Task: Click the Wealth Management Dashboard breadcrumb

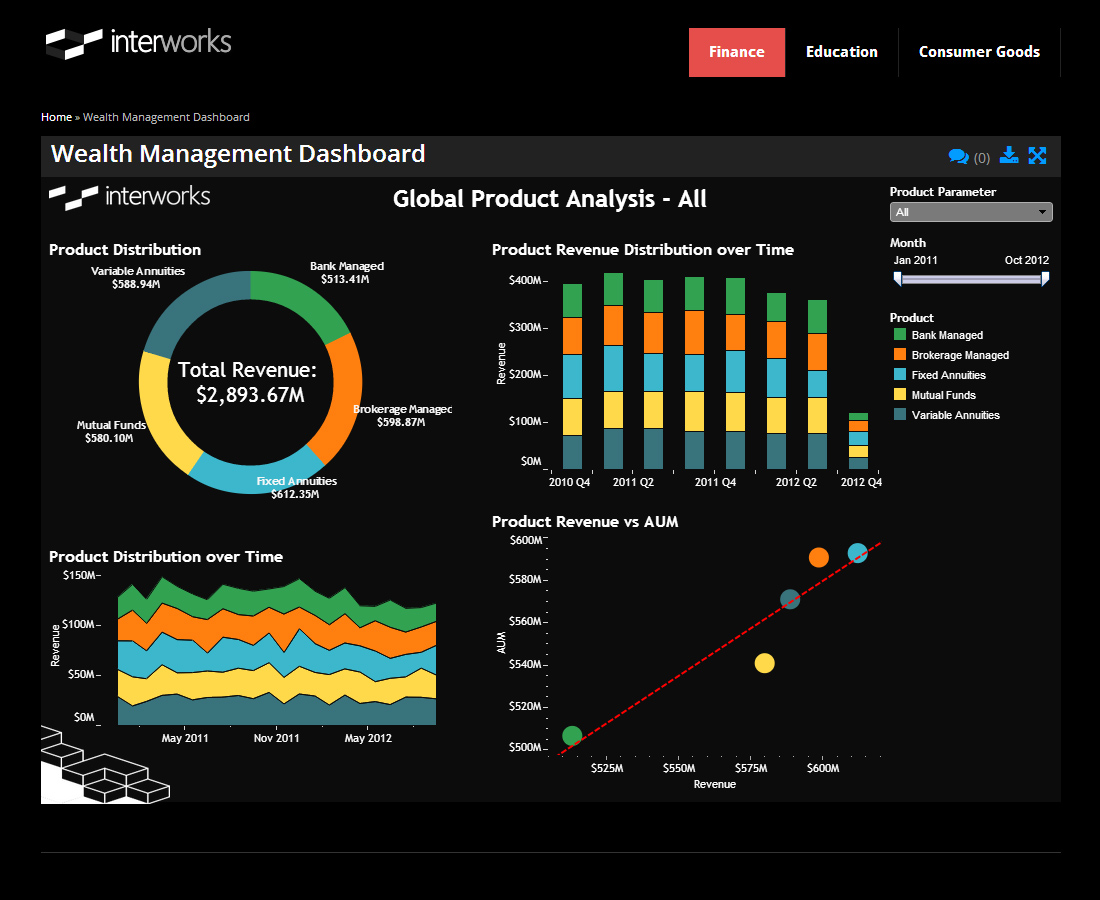Action: [166, 117]
